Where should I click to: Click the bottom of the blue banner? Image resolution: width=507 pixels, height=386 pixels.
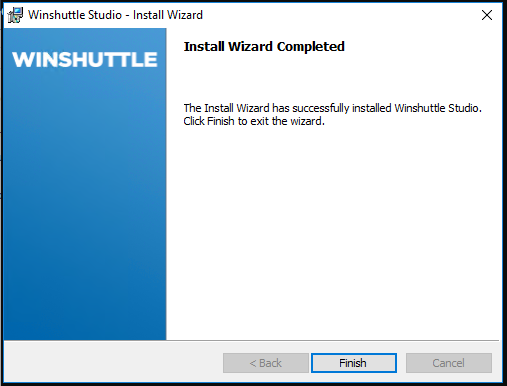(x=85, y=328)
